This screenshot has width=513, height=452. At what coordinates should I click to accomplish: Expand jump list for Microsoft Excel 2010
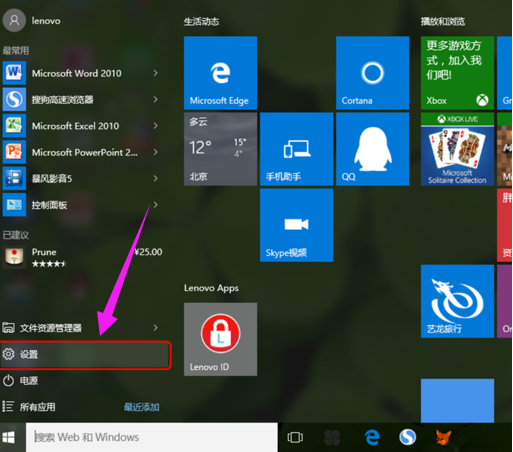pos(155,126)
